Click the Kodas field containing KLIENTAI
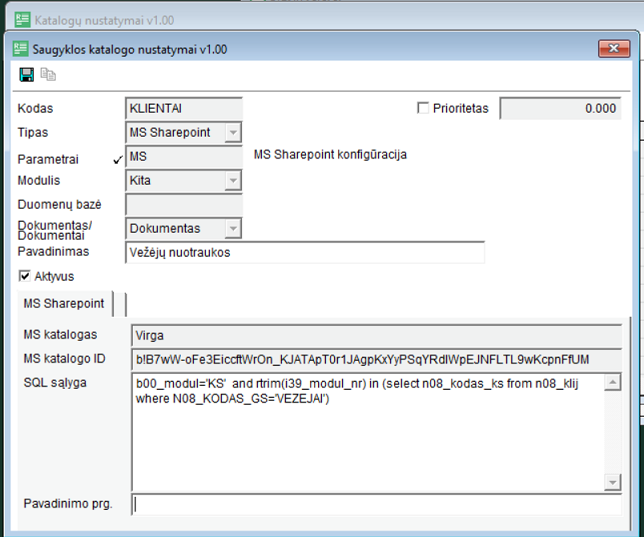 [183, 108]
